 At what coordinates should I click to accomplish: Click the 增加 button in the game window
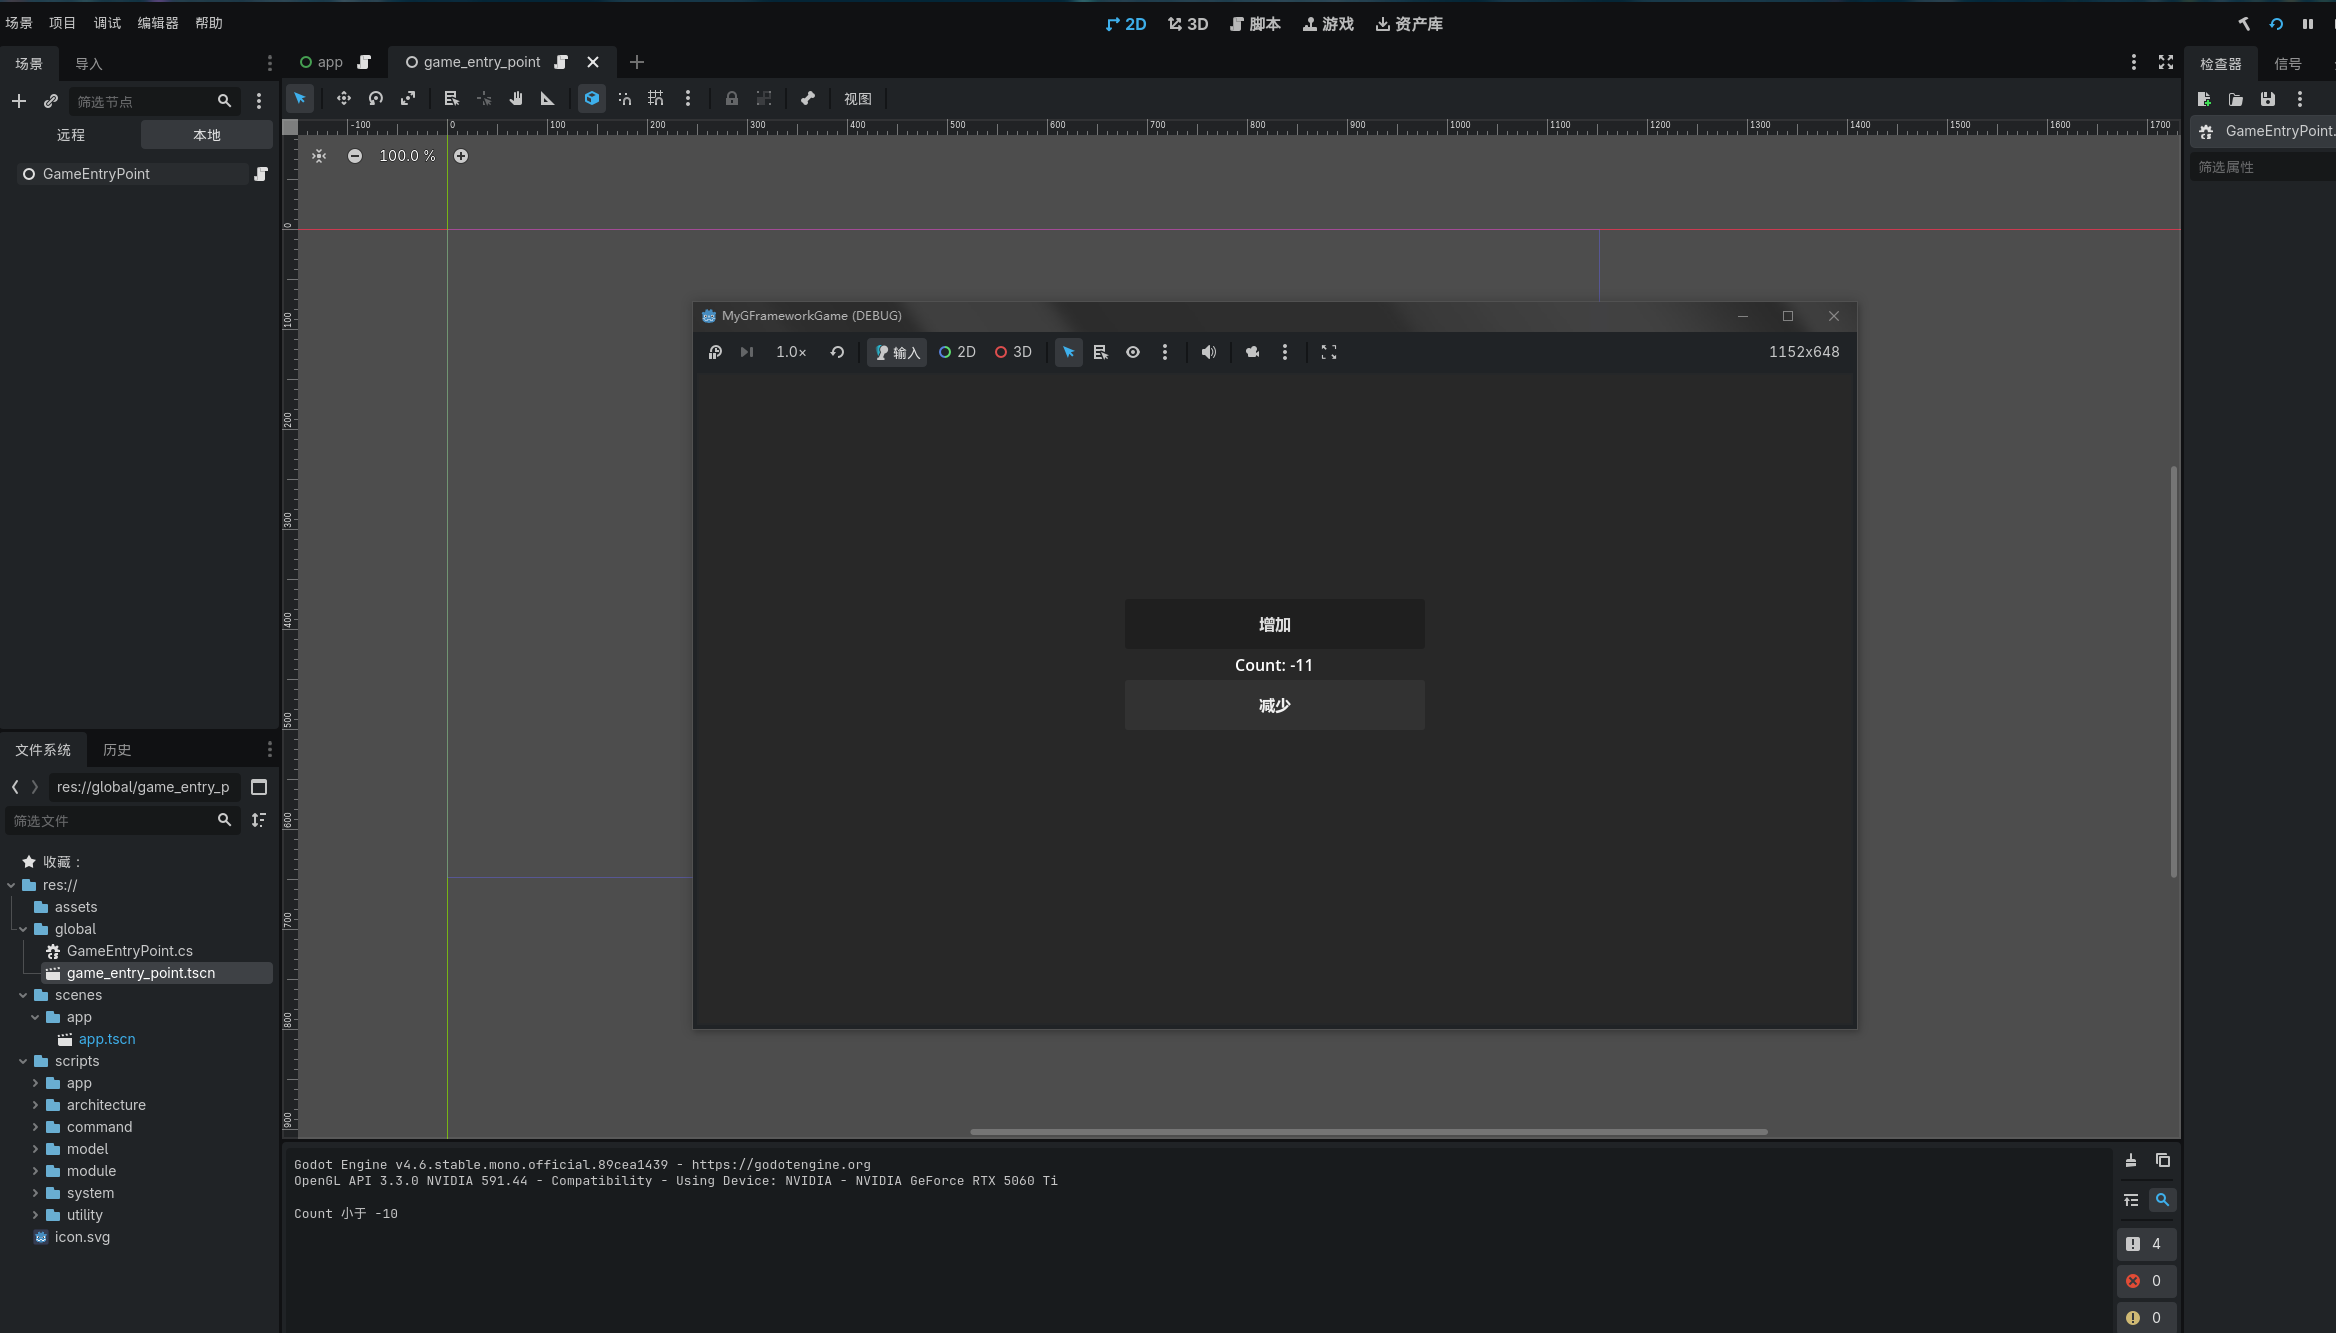point(1274,624)
